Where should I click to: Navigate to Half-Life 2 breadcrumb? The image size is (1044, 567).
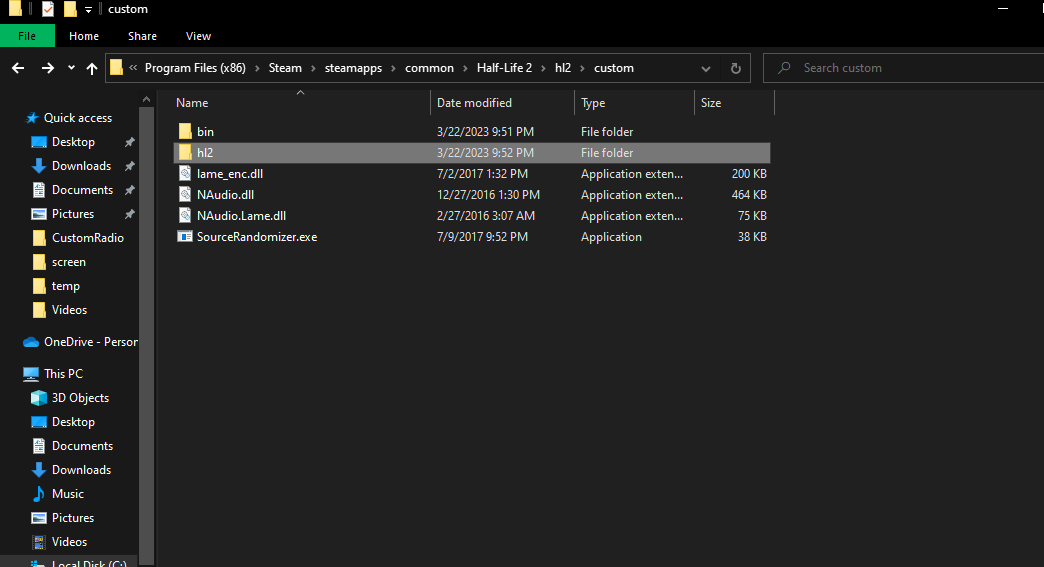pyautogui.click(x=504, y=68)
